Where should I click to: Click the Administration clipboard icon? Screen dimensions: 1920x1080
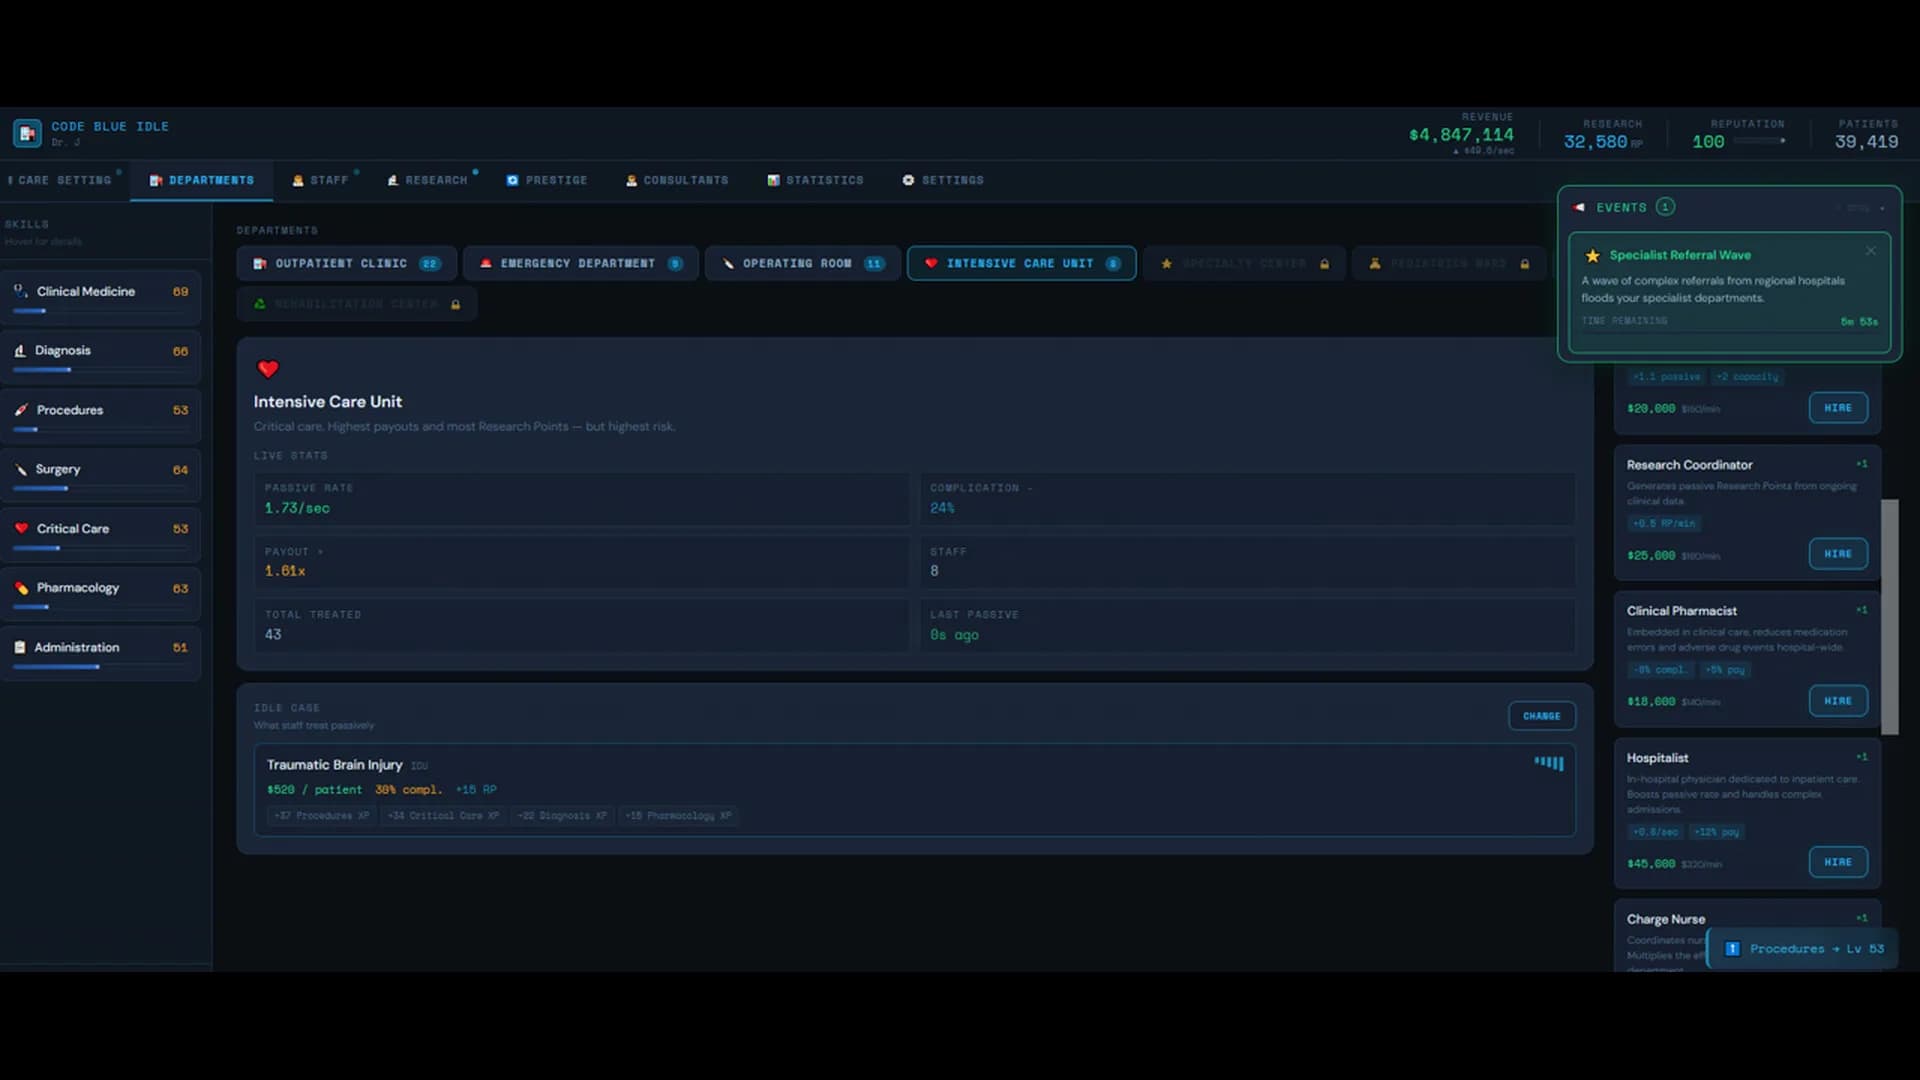pyautogui.click(x=20, y=647)
